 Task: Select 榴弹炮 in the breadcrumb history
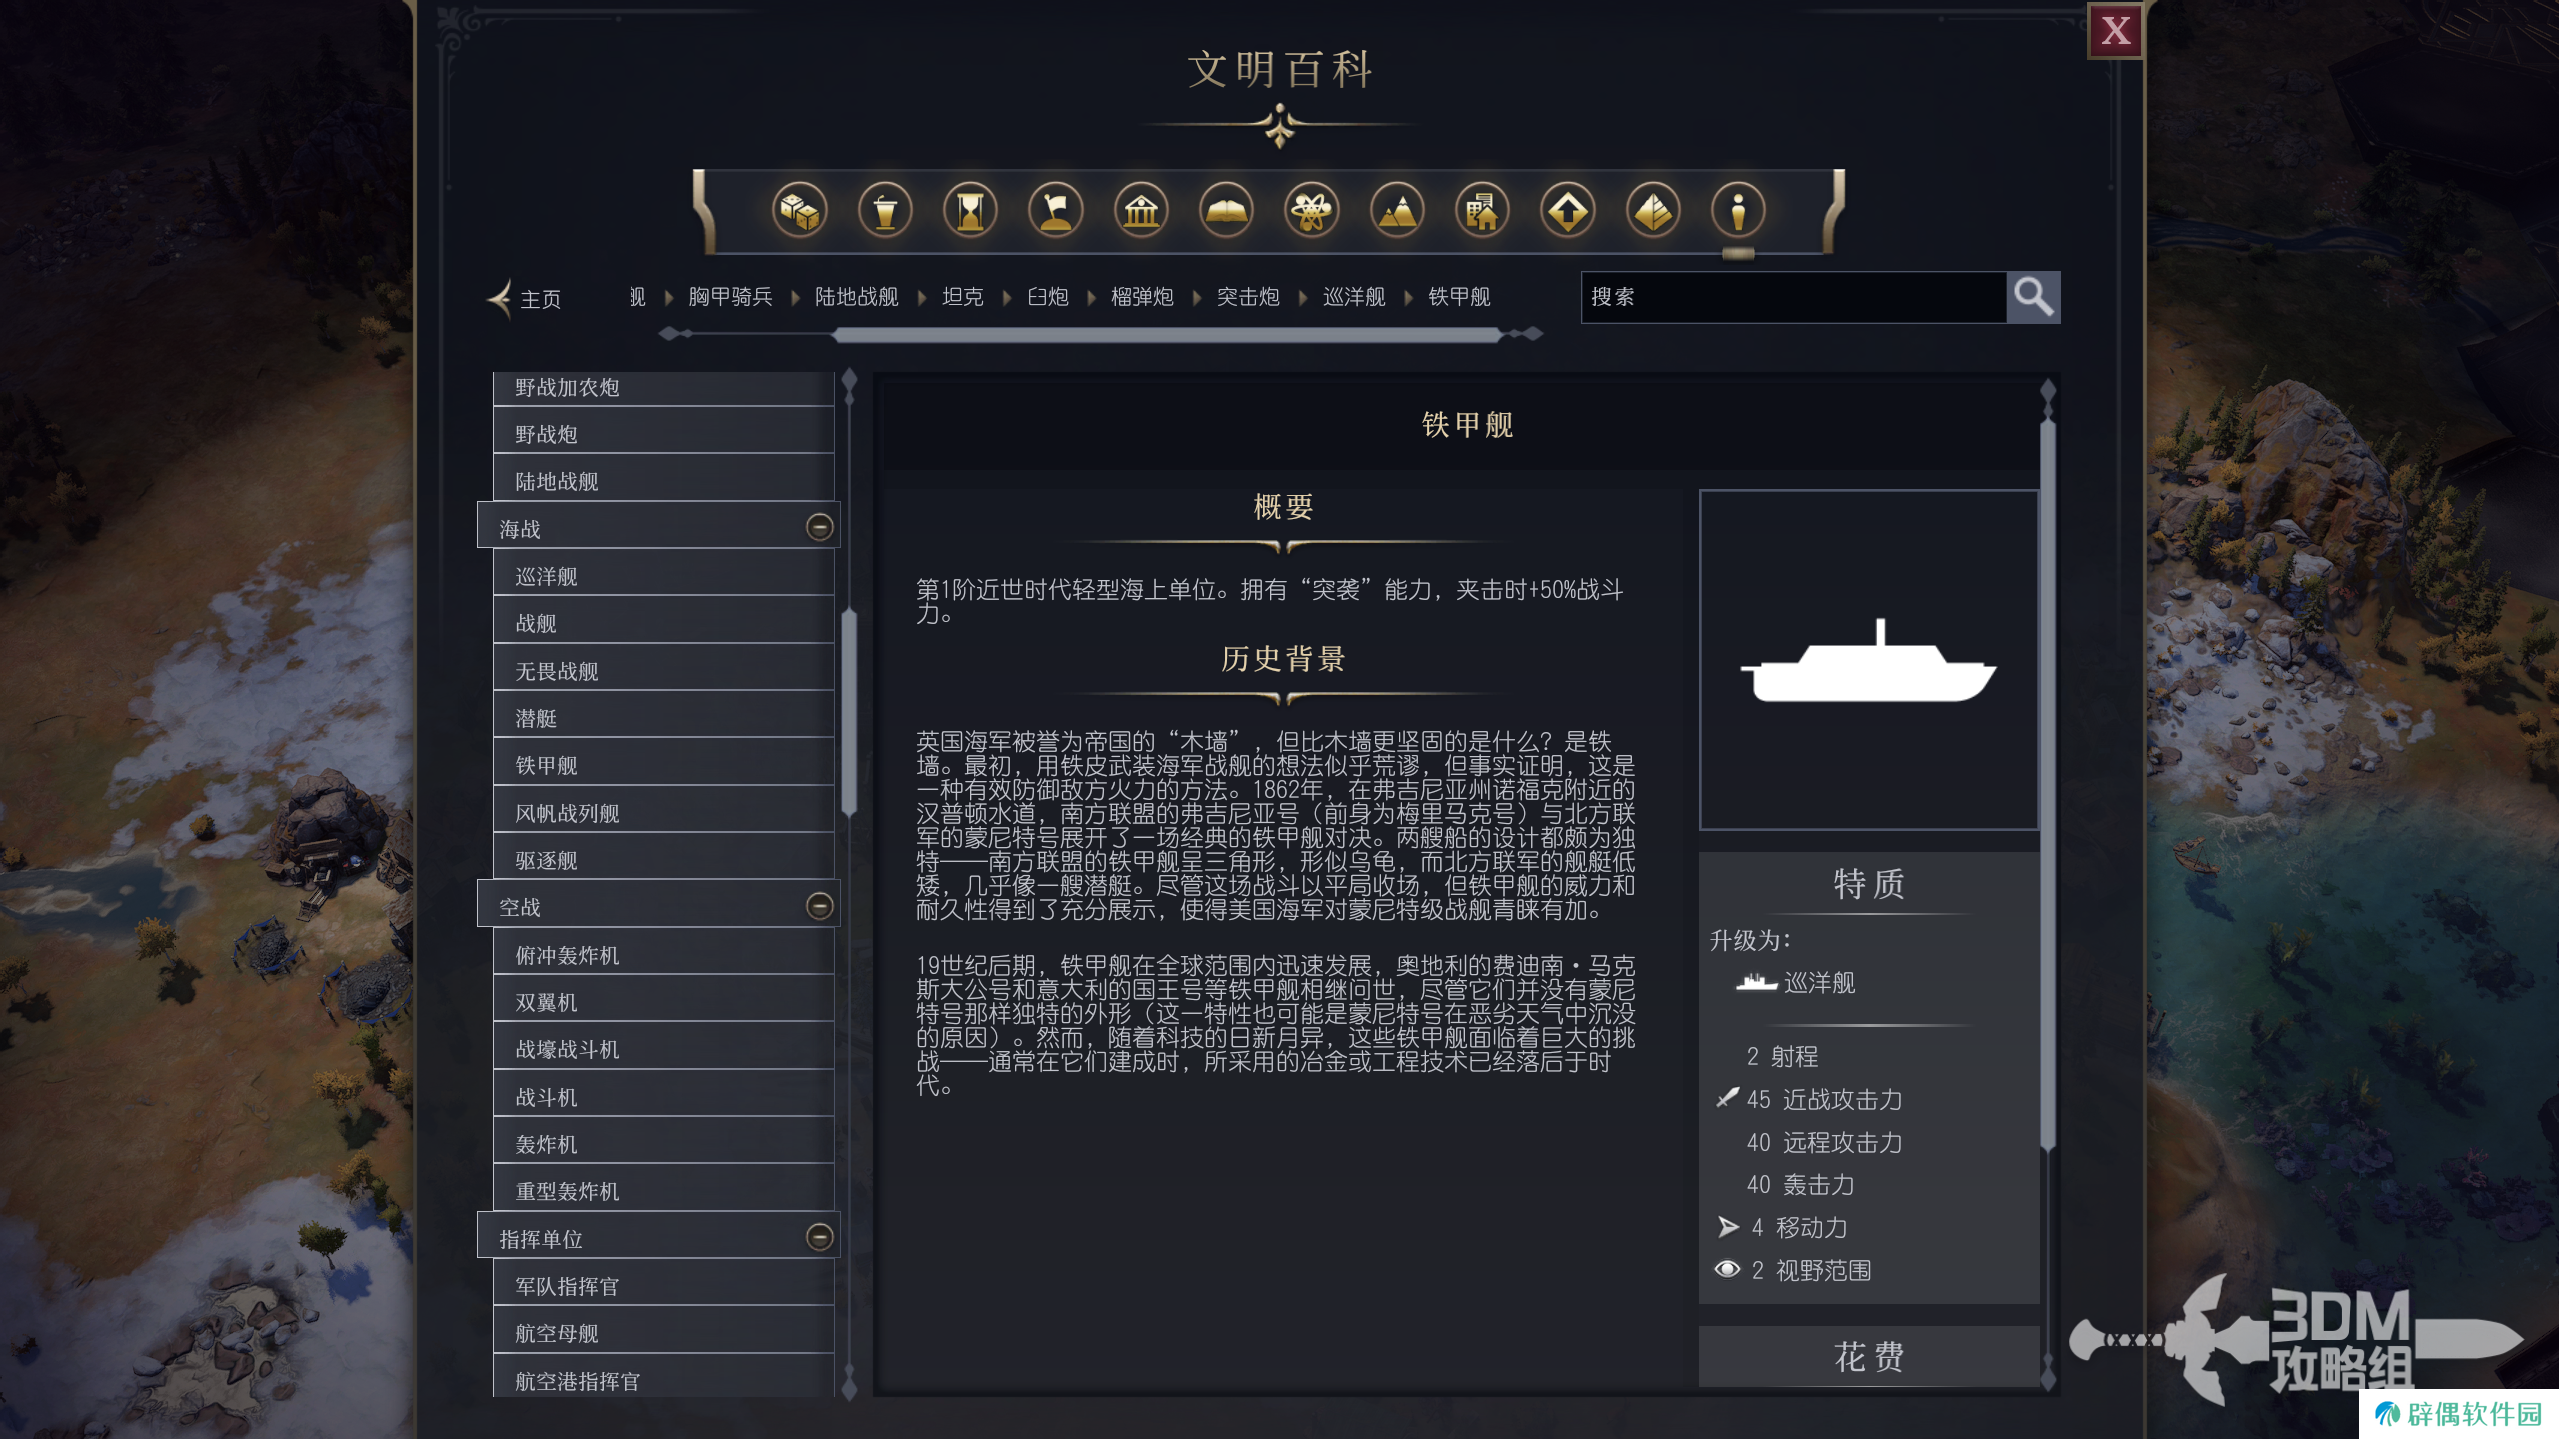click(x=1141, y=297)
